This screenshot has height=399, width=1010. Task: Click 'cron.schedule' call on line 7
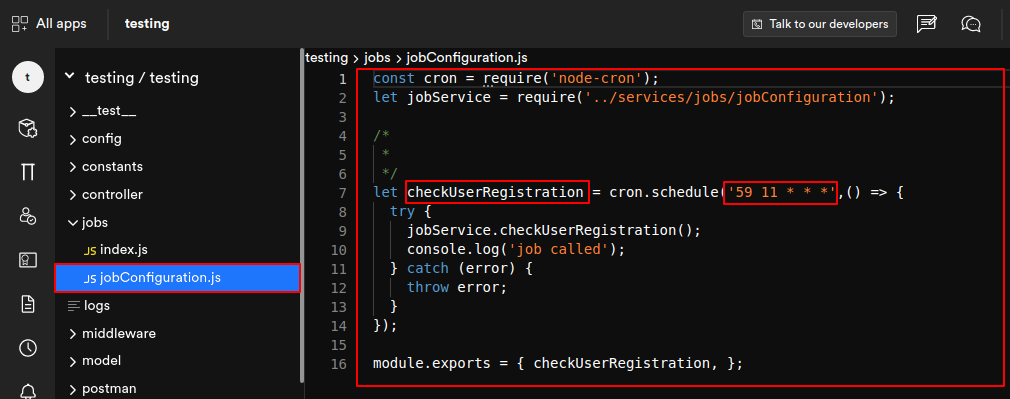point(663,192)
